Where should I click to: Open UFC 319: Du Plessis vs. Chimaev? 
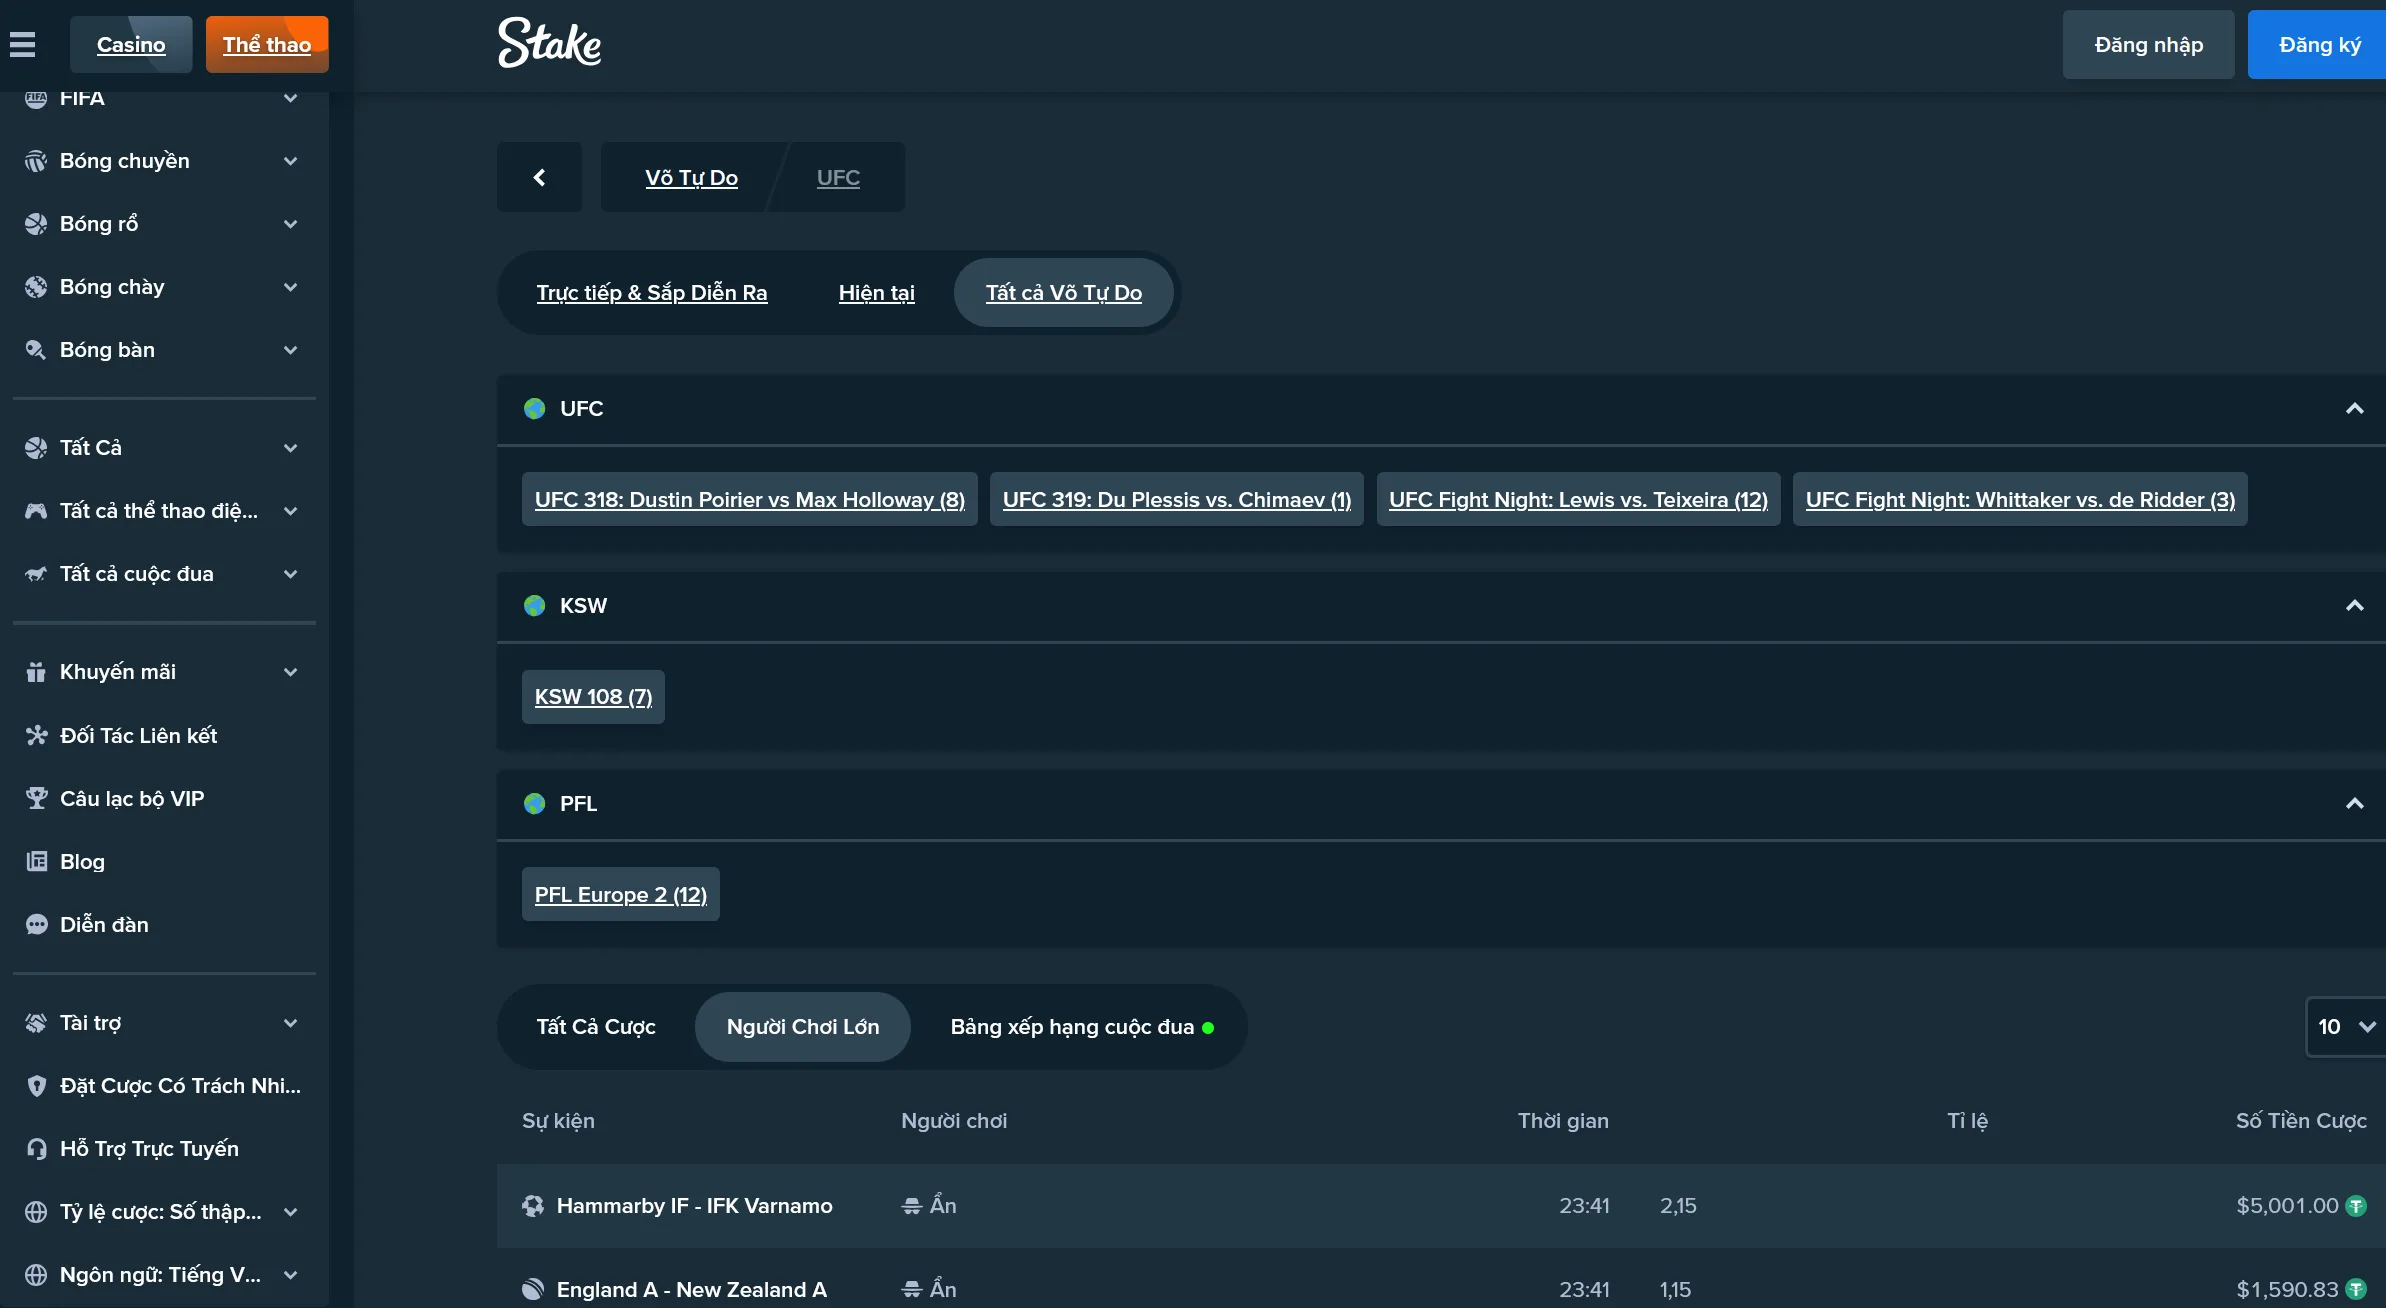[1177, 499]
